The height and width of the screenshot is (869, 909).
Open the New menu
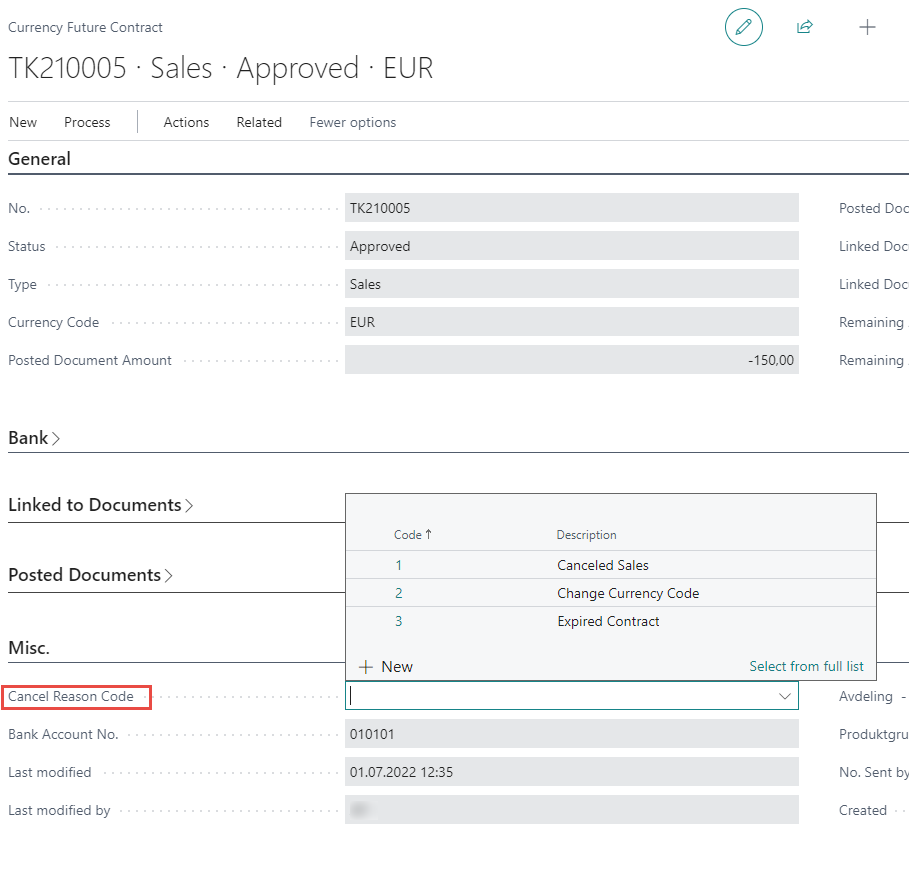click(23, 122)
